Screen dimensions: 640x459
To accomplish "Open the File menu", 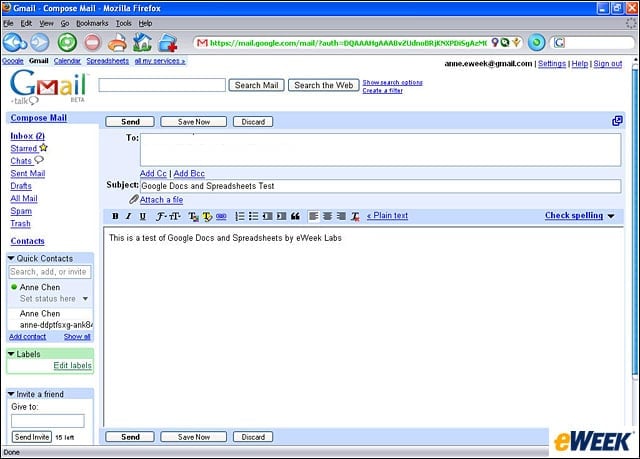I will (8, 23).
